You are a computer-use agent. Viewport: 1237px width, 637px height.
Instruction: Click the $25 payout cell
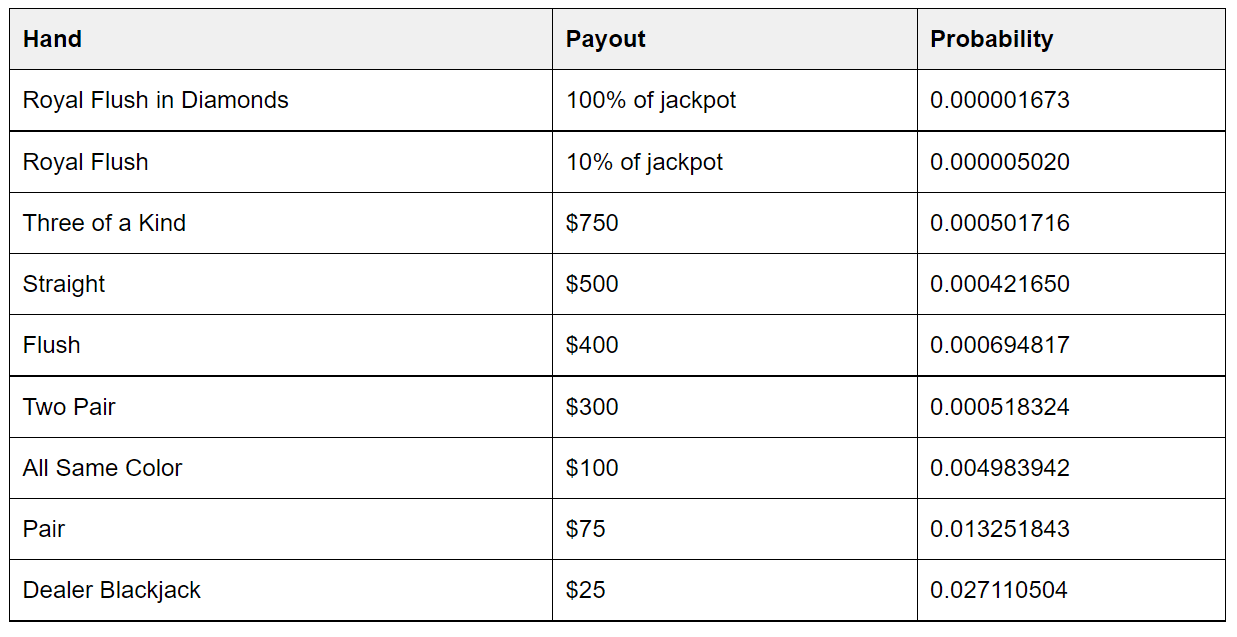735,590
